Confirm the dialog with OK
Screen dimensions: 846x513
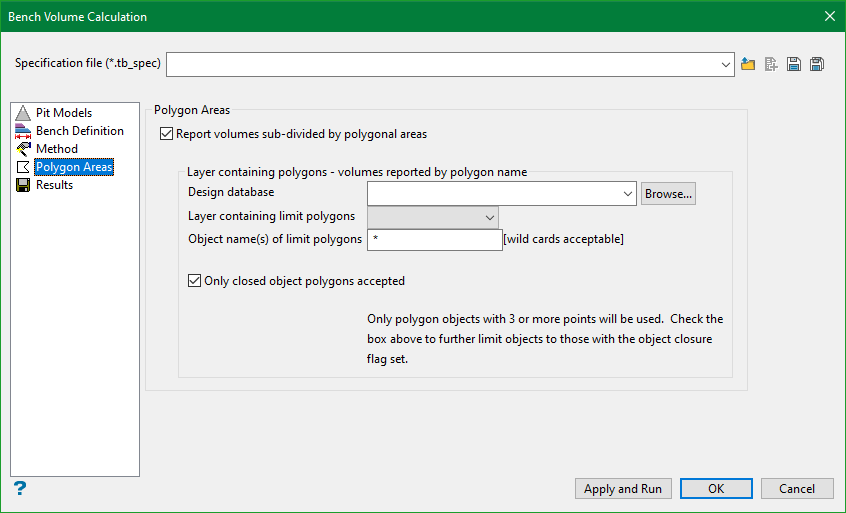coord(716,489)
